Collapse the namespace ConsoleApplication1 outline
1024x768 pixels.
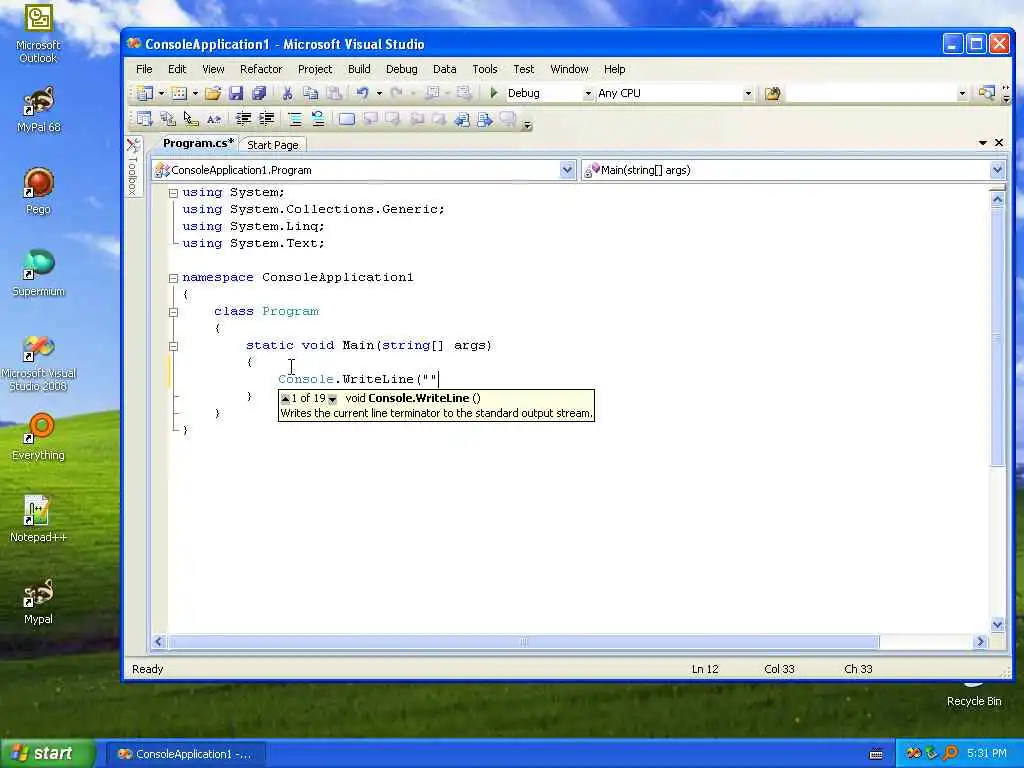click(x=173, y=278)
